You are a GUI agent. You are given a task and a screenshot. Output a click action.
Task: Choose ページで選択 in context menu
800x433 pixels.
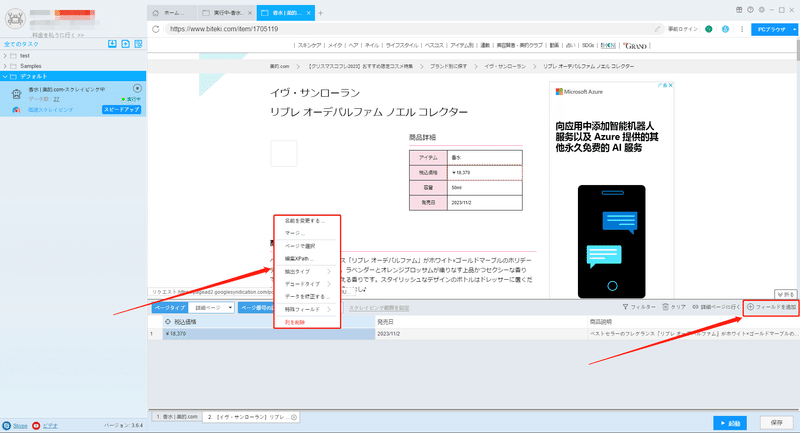[x=300, y=246]
